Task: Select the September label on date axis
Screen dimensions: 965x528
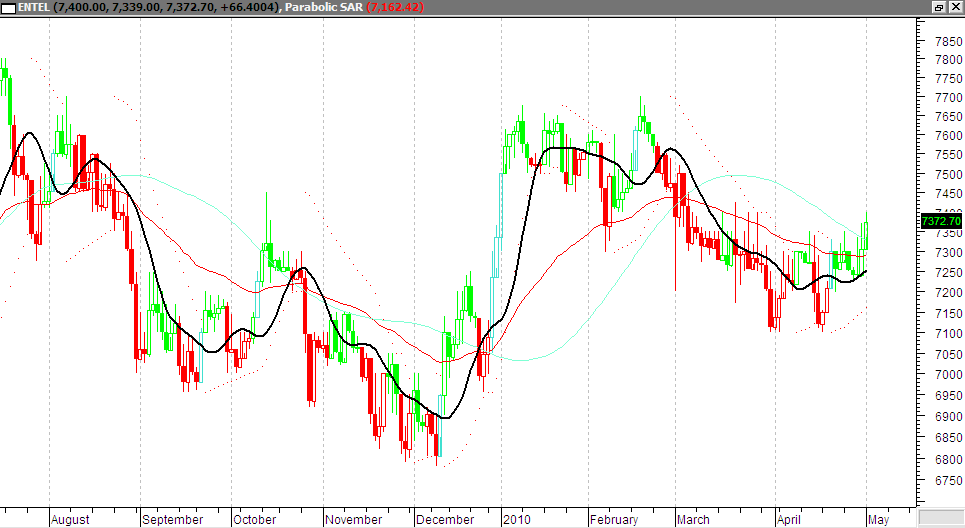Action: pos(173,520)
